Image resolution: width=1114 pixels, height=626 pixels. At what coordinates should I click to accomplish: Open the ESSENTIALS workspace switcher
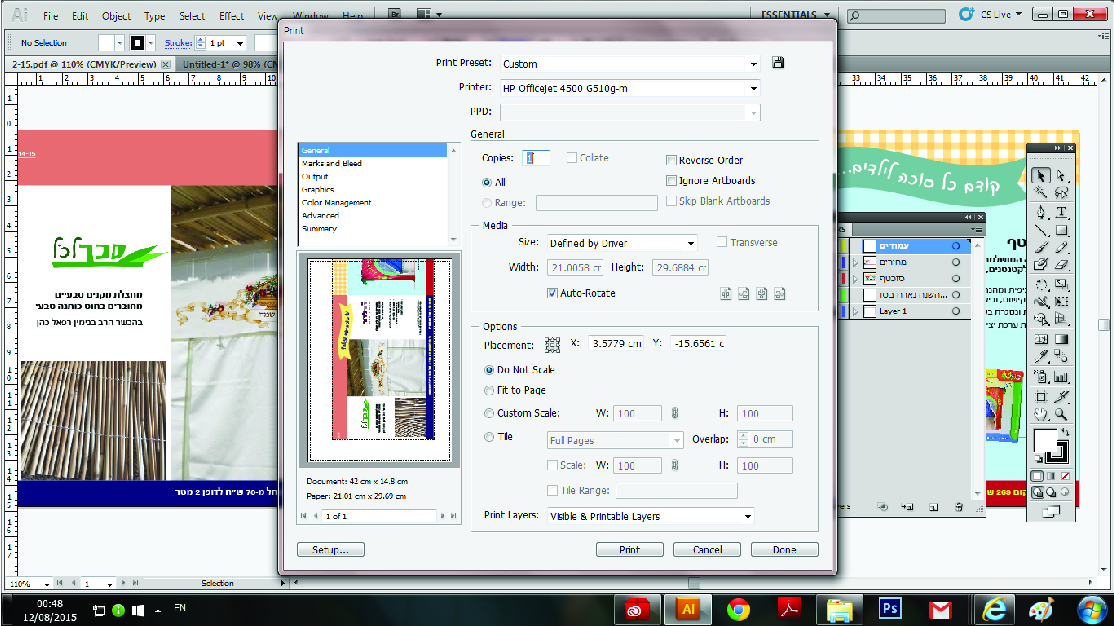[x=795, y=14]
